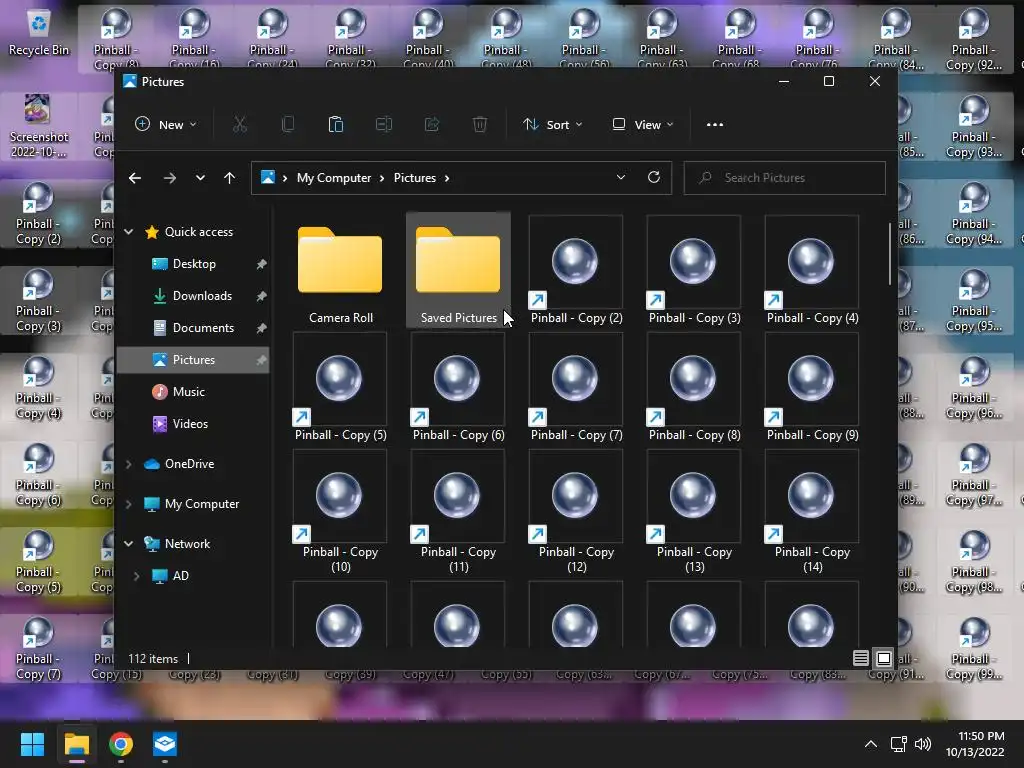Click the Share icon in toolbar

click(x=432, y=124)
